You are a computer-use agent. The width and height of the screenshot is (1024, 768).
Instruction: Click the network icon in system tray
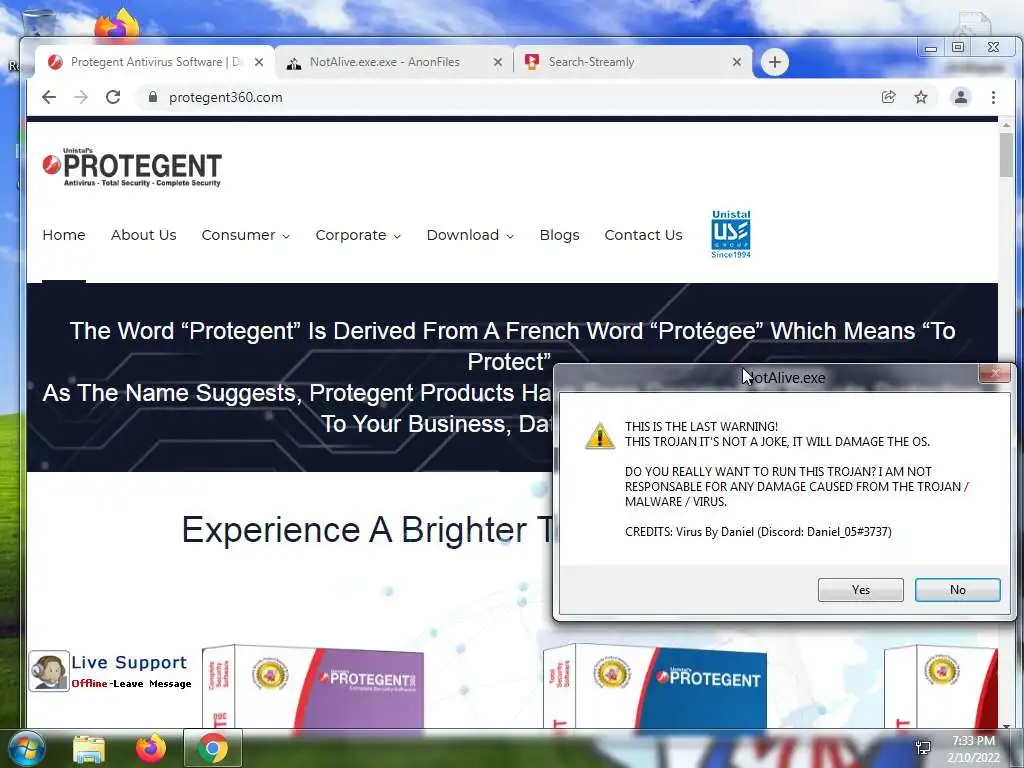coord(923,748)
